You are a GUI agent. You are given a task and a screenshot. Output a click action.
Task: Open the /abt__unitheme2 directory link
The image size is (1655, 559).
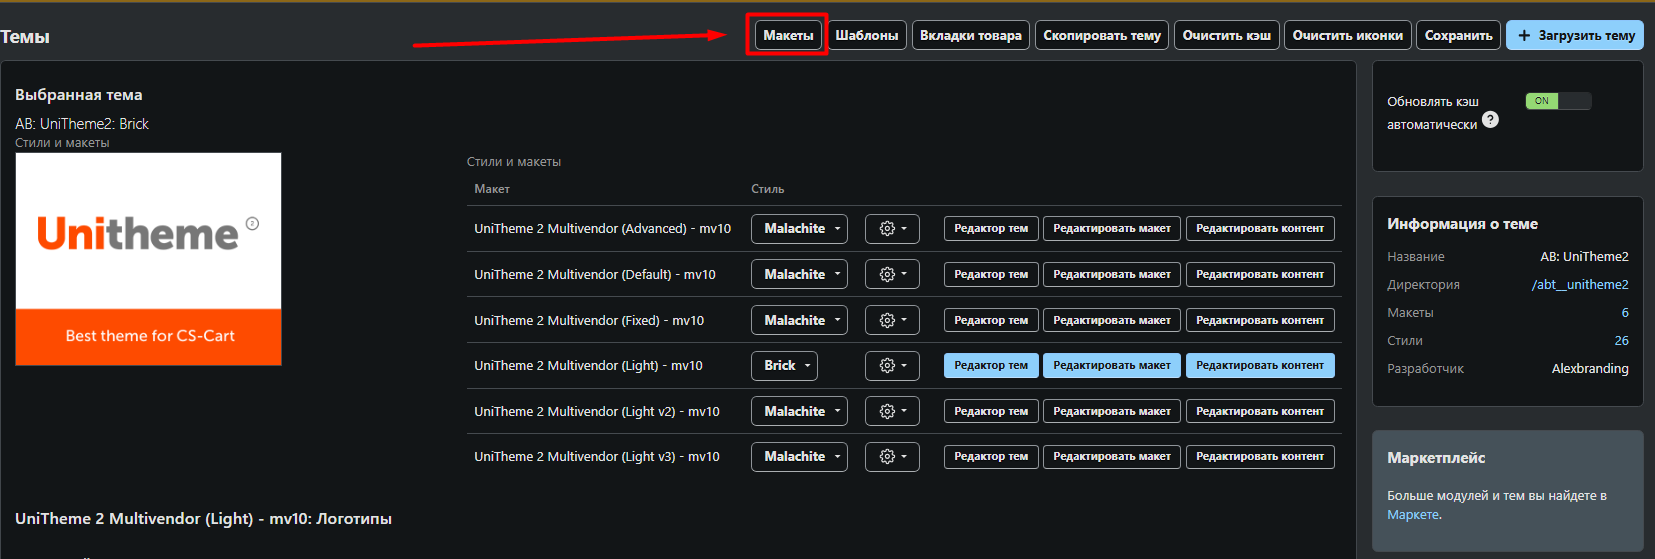tap(1579, 285)
